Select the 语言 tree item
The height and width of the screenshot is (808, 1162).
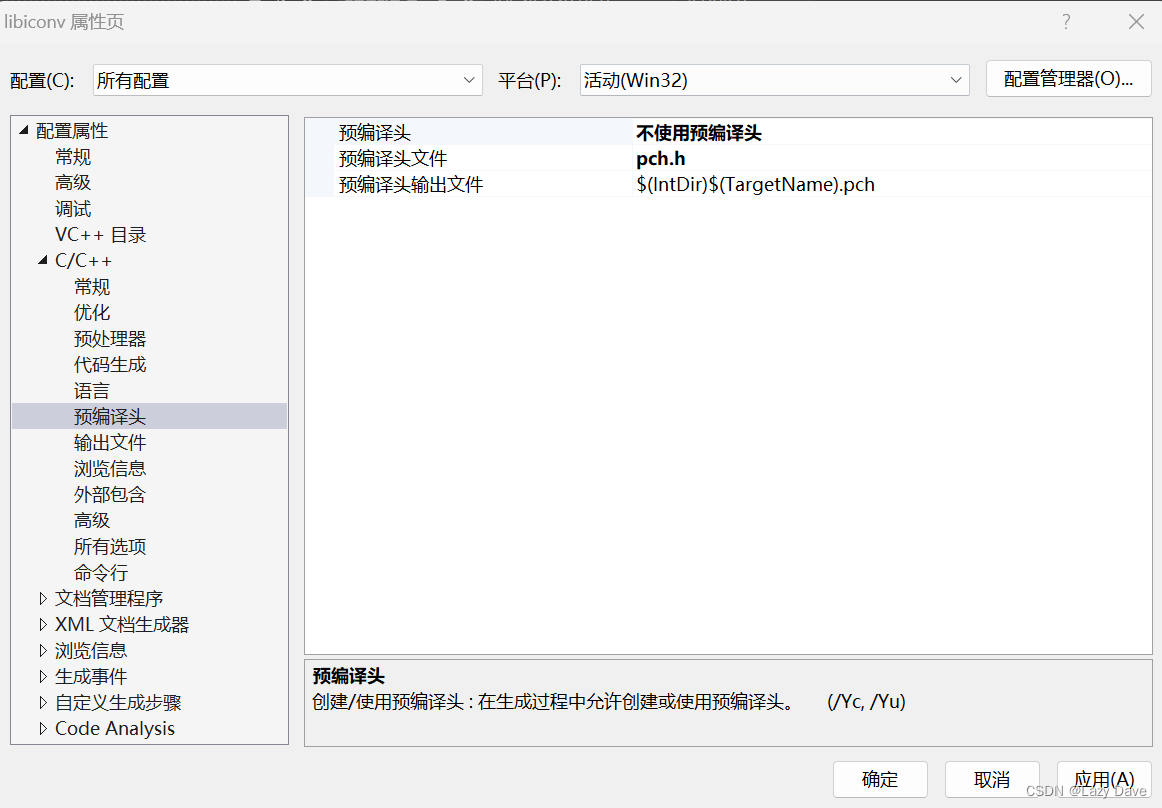click(92, 391)
